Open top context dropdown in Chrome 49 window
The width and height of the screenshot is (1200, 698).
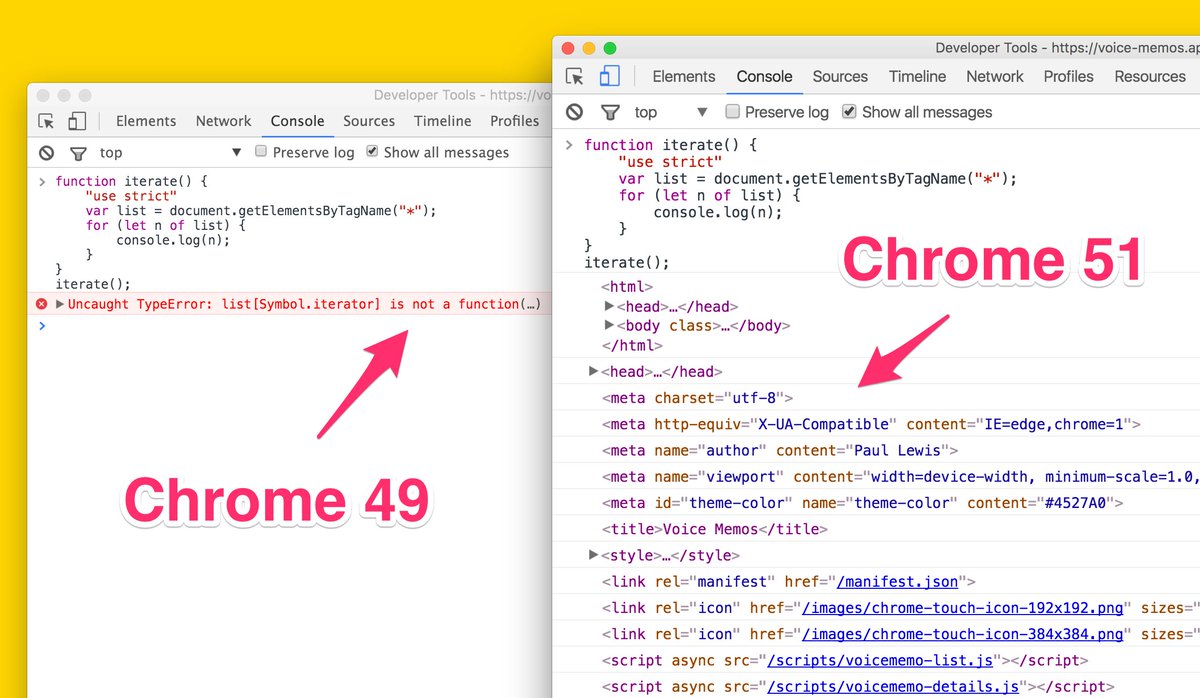click(171, 153)
